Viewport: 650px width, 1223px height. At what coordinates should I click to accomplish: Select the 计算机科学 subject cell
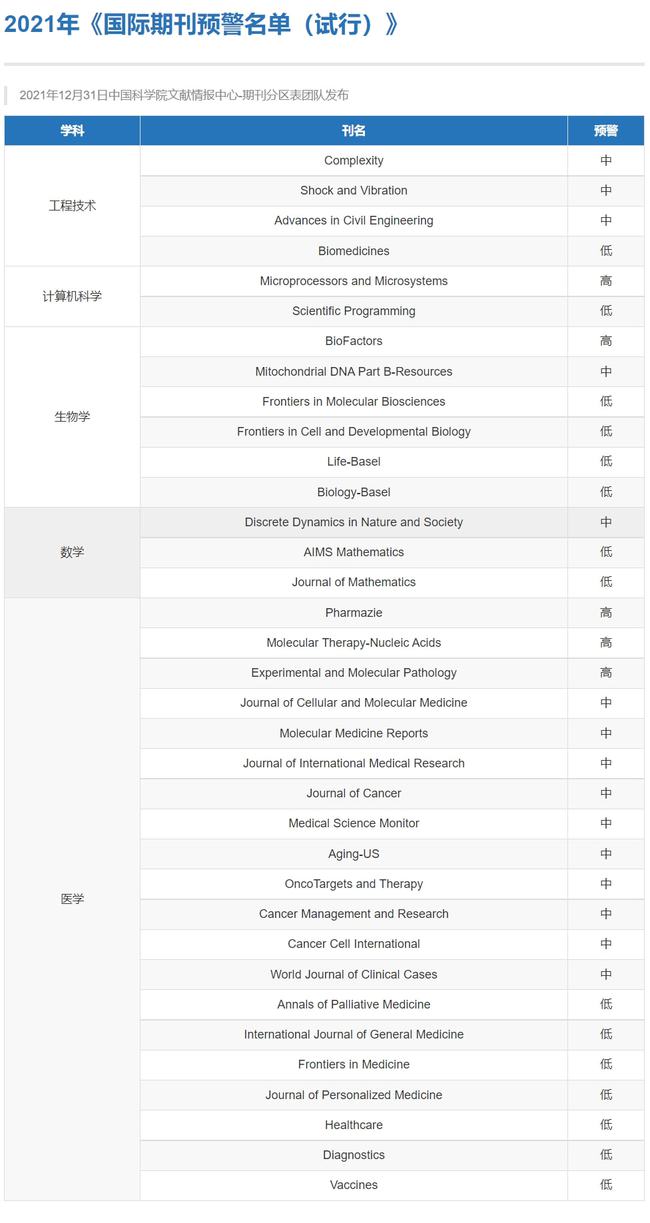coord(72,296)
